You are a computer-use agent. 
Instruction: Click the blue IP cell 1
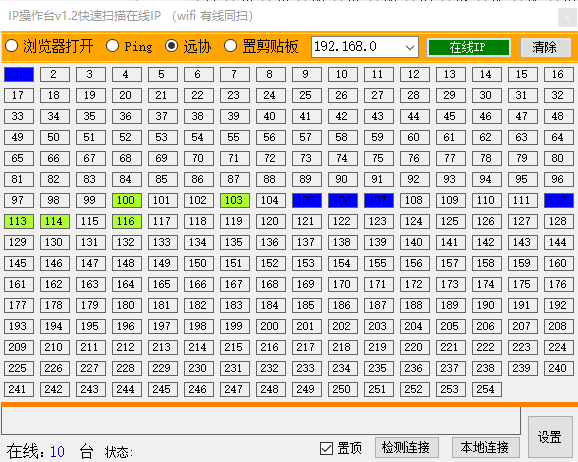click(19, 74)
